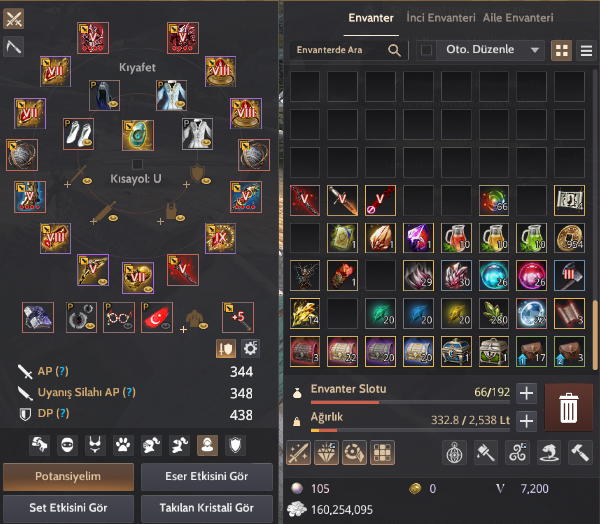The image size is (600, 524).
Task: Select the sparkling sword enhancement icon
Action: click(x=298, y=453)
